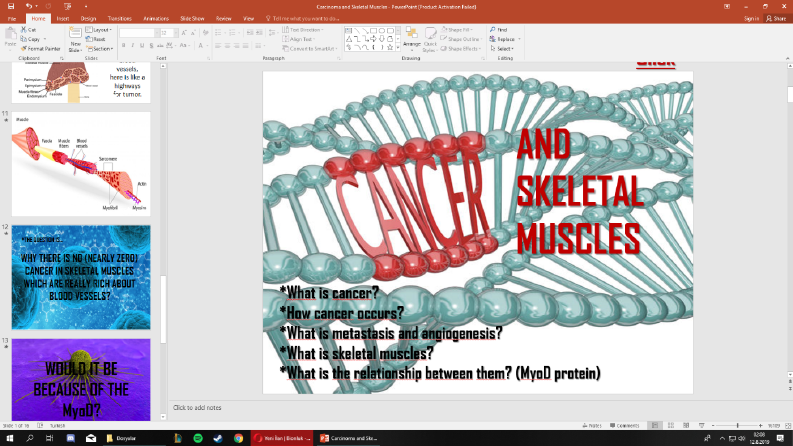Expand the Section dropdown
The image size is (793, 446).
(100, 49)
